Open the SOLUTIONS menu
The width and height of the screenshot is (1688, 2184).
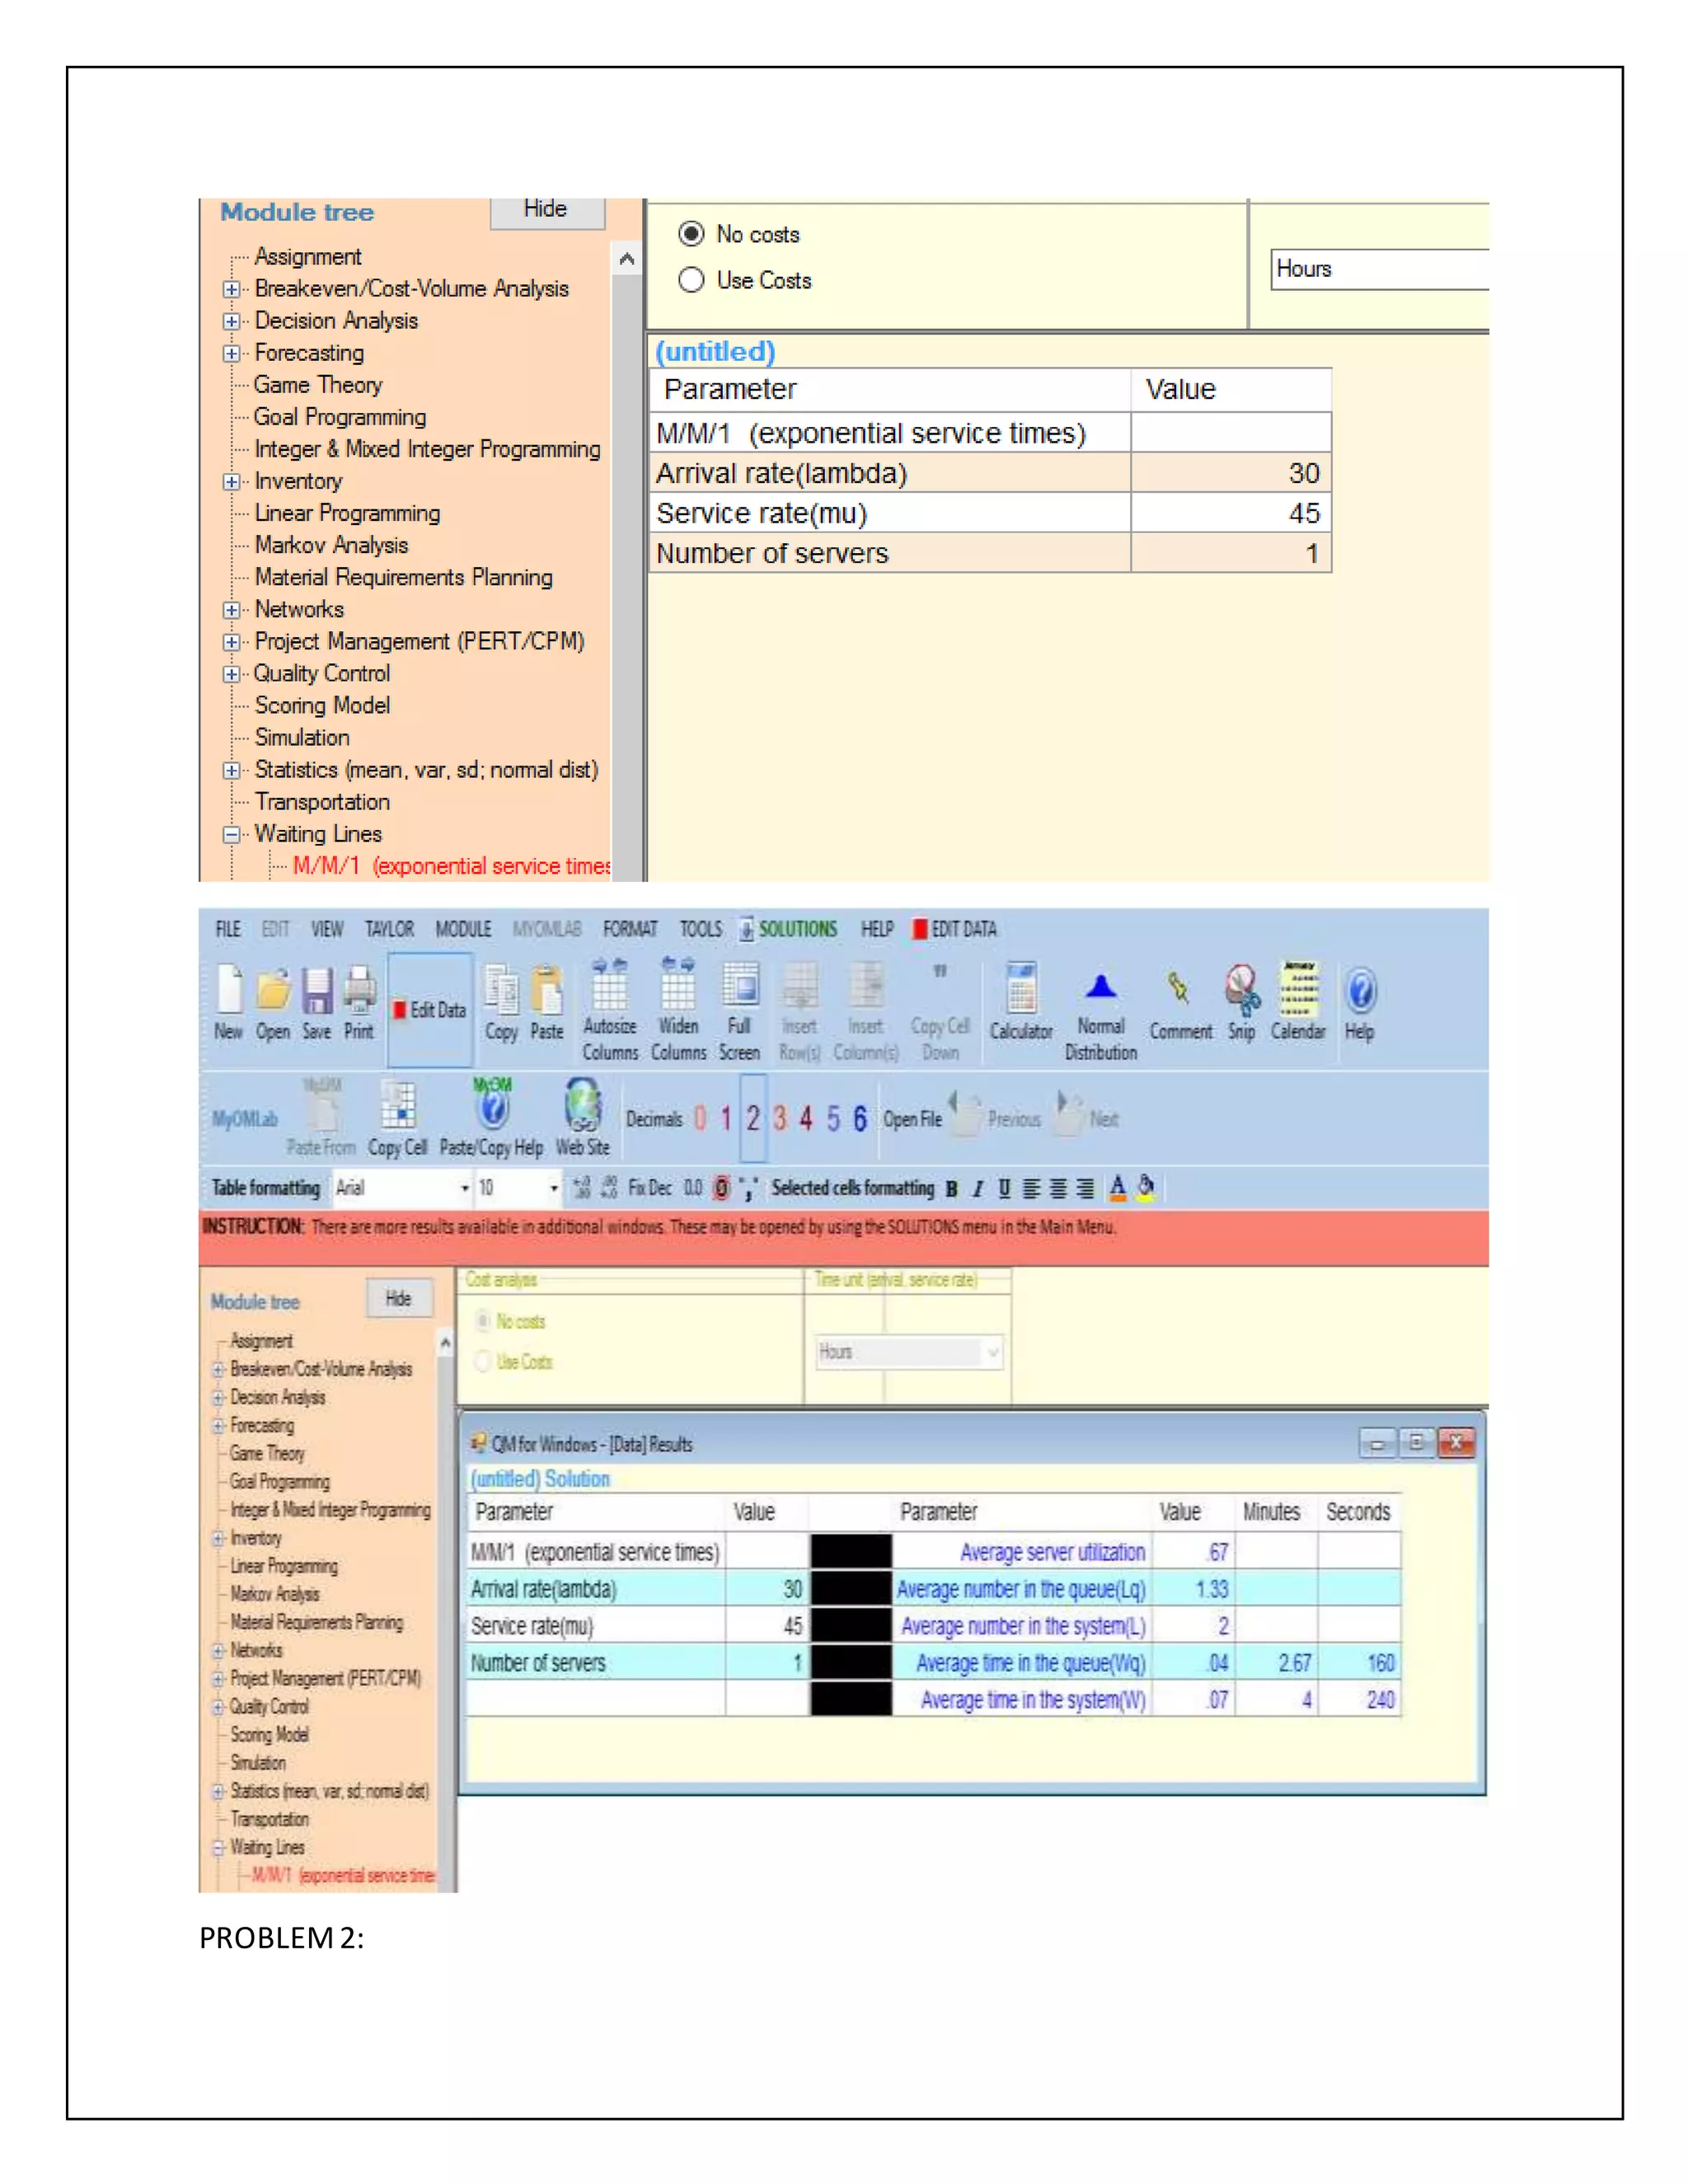[x=796, y=929]
